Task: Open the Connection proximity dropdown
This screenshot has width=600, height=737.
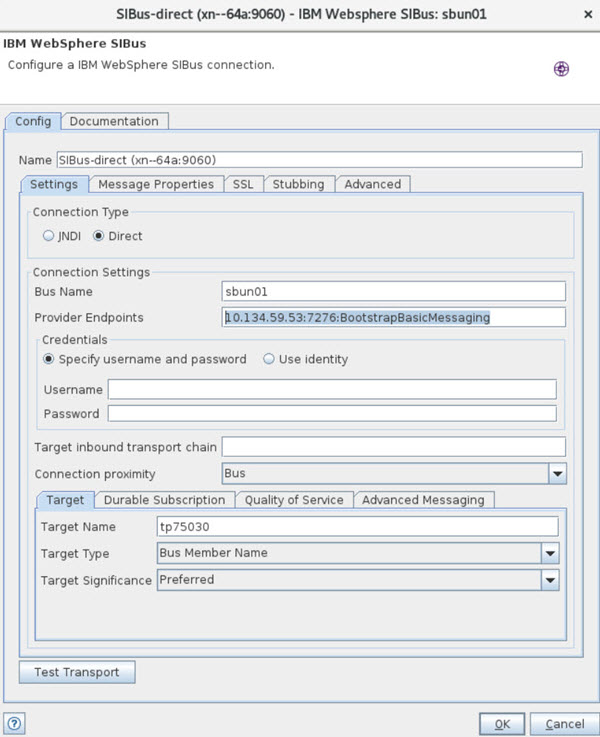Action: 557,473
